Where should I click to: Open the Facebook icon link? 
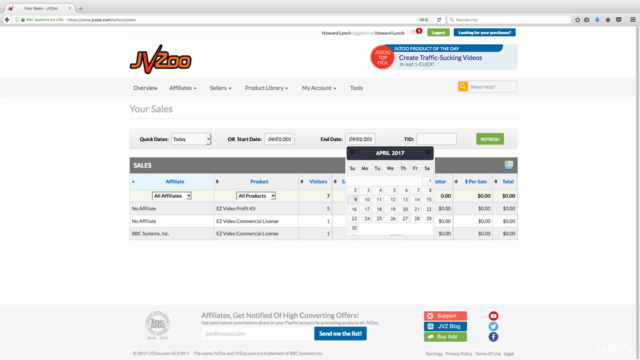point(493,337)
